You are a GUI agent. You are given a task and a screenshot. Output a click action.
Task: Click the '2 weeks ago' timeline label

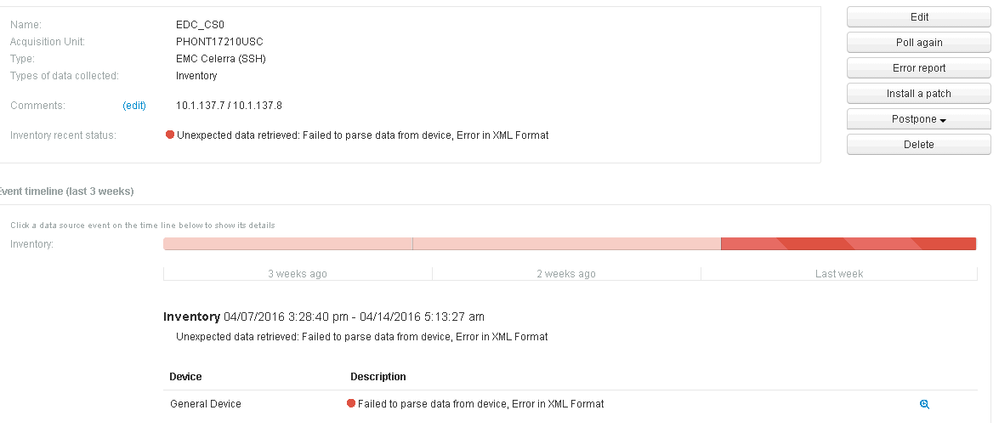(566, 273)
